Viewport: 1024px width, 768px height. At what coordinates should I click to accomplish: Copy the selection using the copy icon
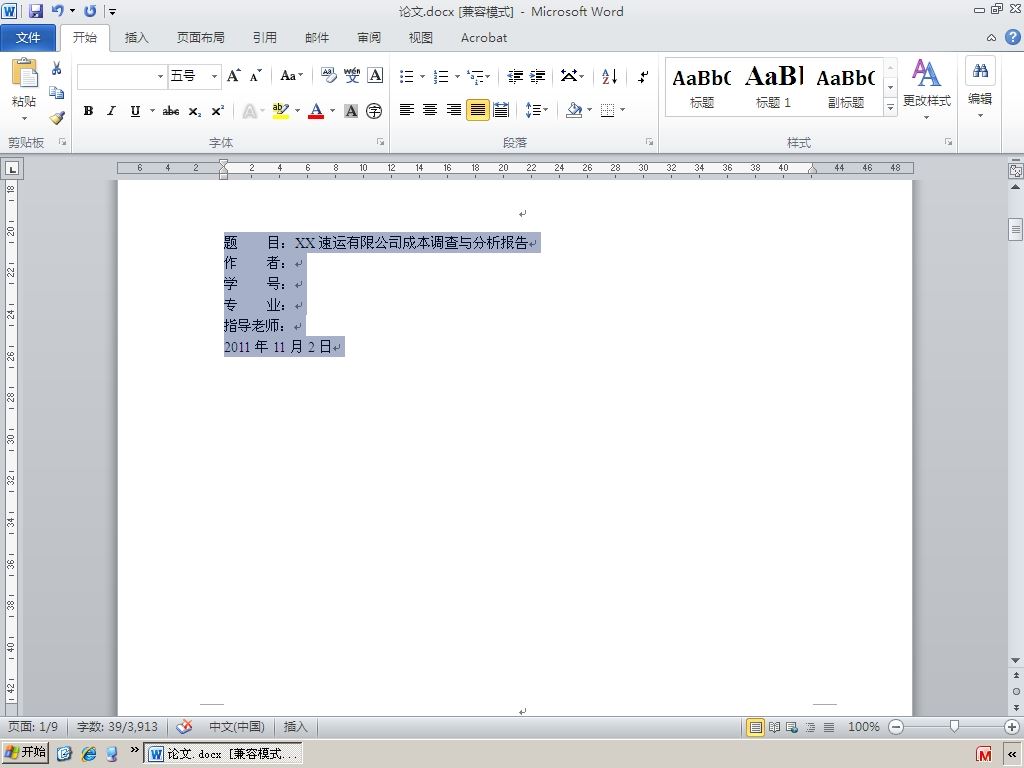(56, 93)
